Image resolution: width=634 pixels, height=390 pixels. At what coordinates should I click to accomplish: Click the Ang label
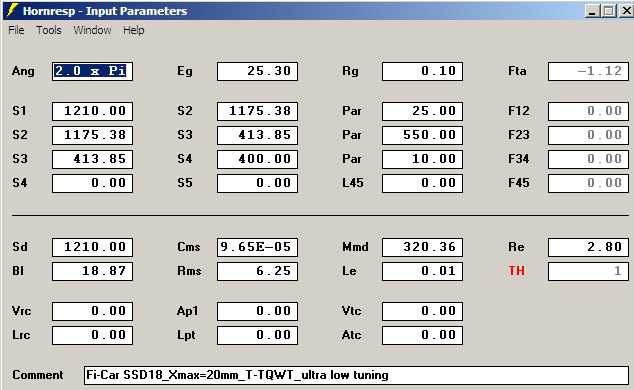[23, 71]
